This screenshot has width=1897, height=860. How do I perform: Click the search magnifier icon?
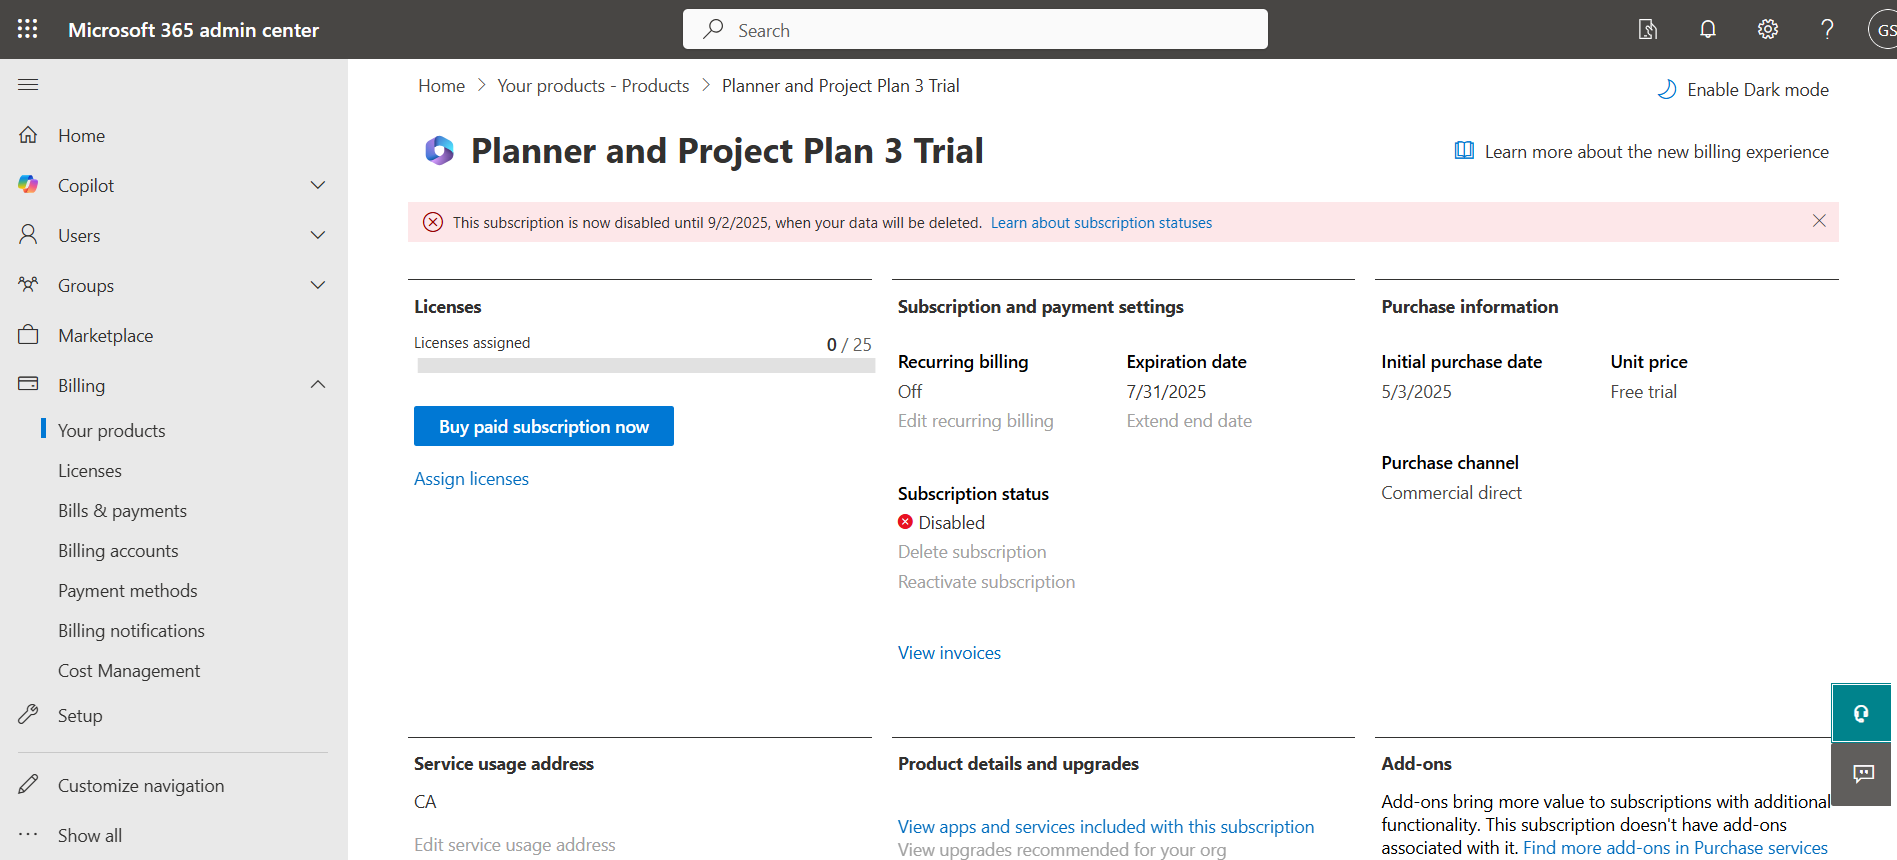pos(713,29)
